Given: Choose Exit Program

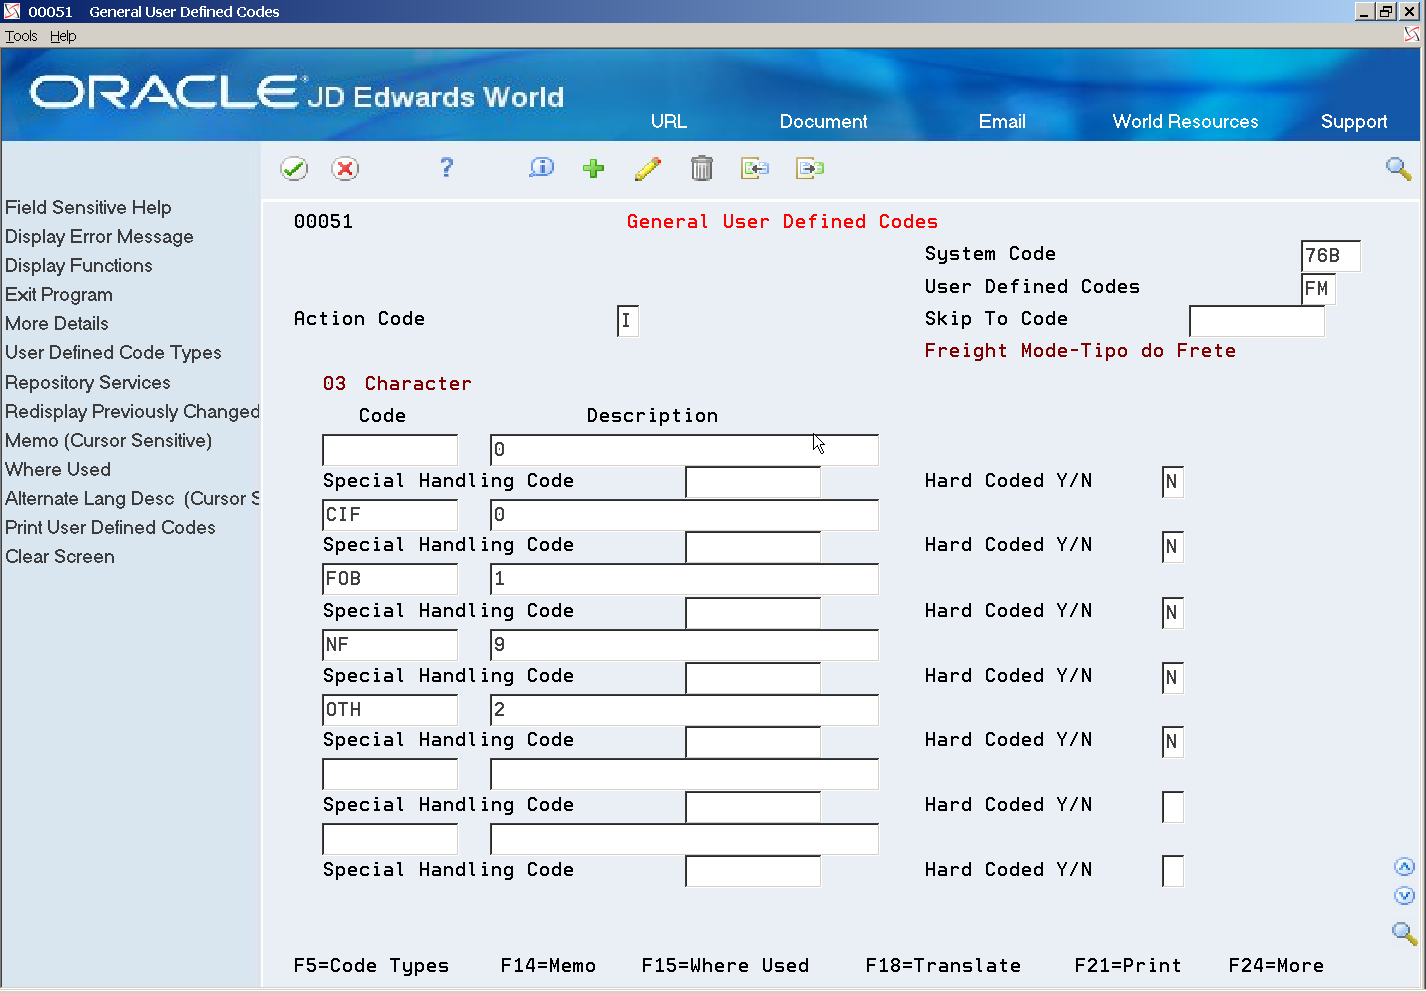Looking at the screenshot, I should coord(59,294).
